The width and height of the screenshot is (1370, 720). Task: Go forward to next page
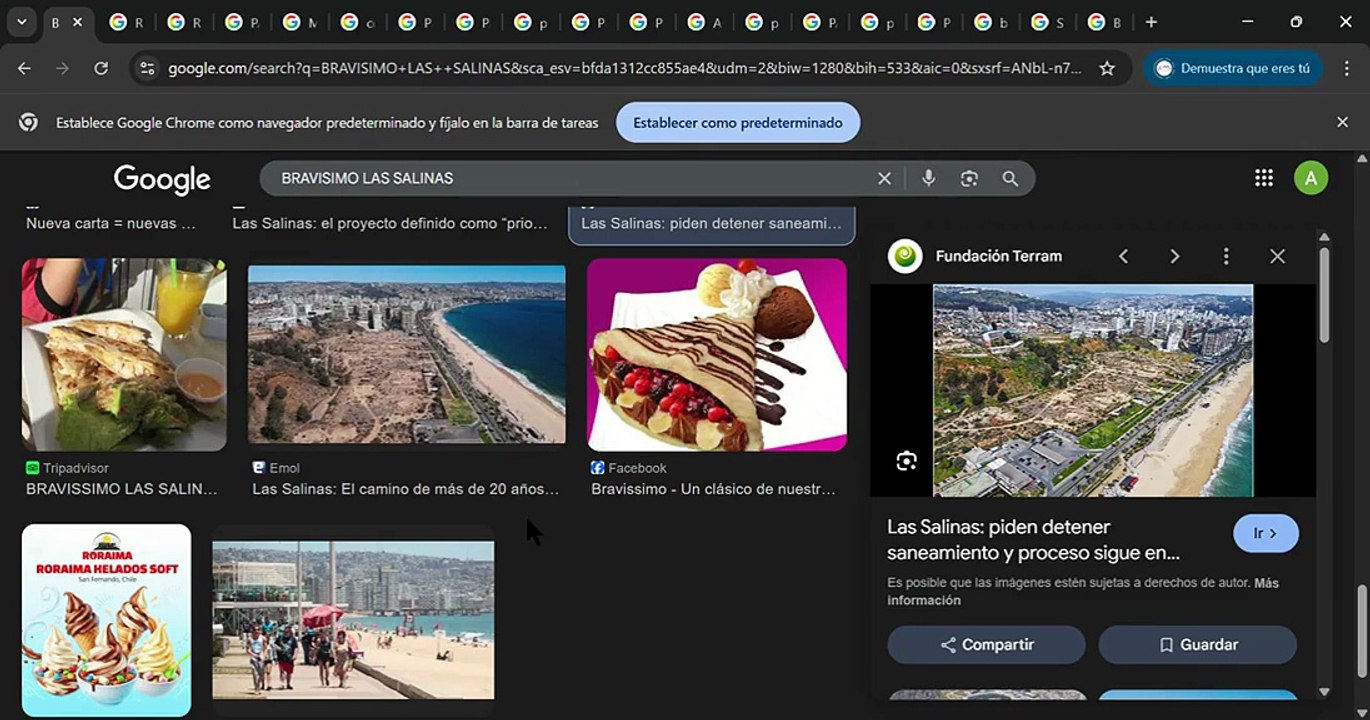(62, 68)
